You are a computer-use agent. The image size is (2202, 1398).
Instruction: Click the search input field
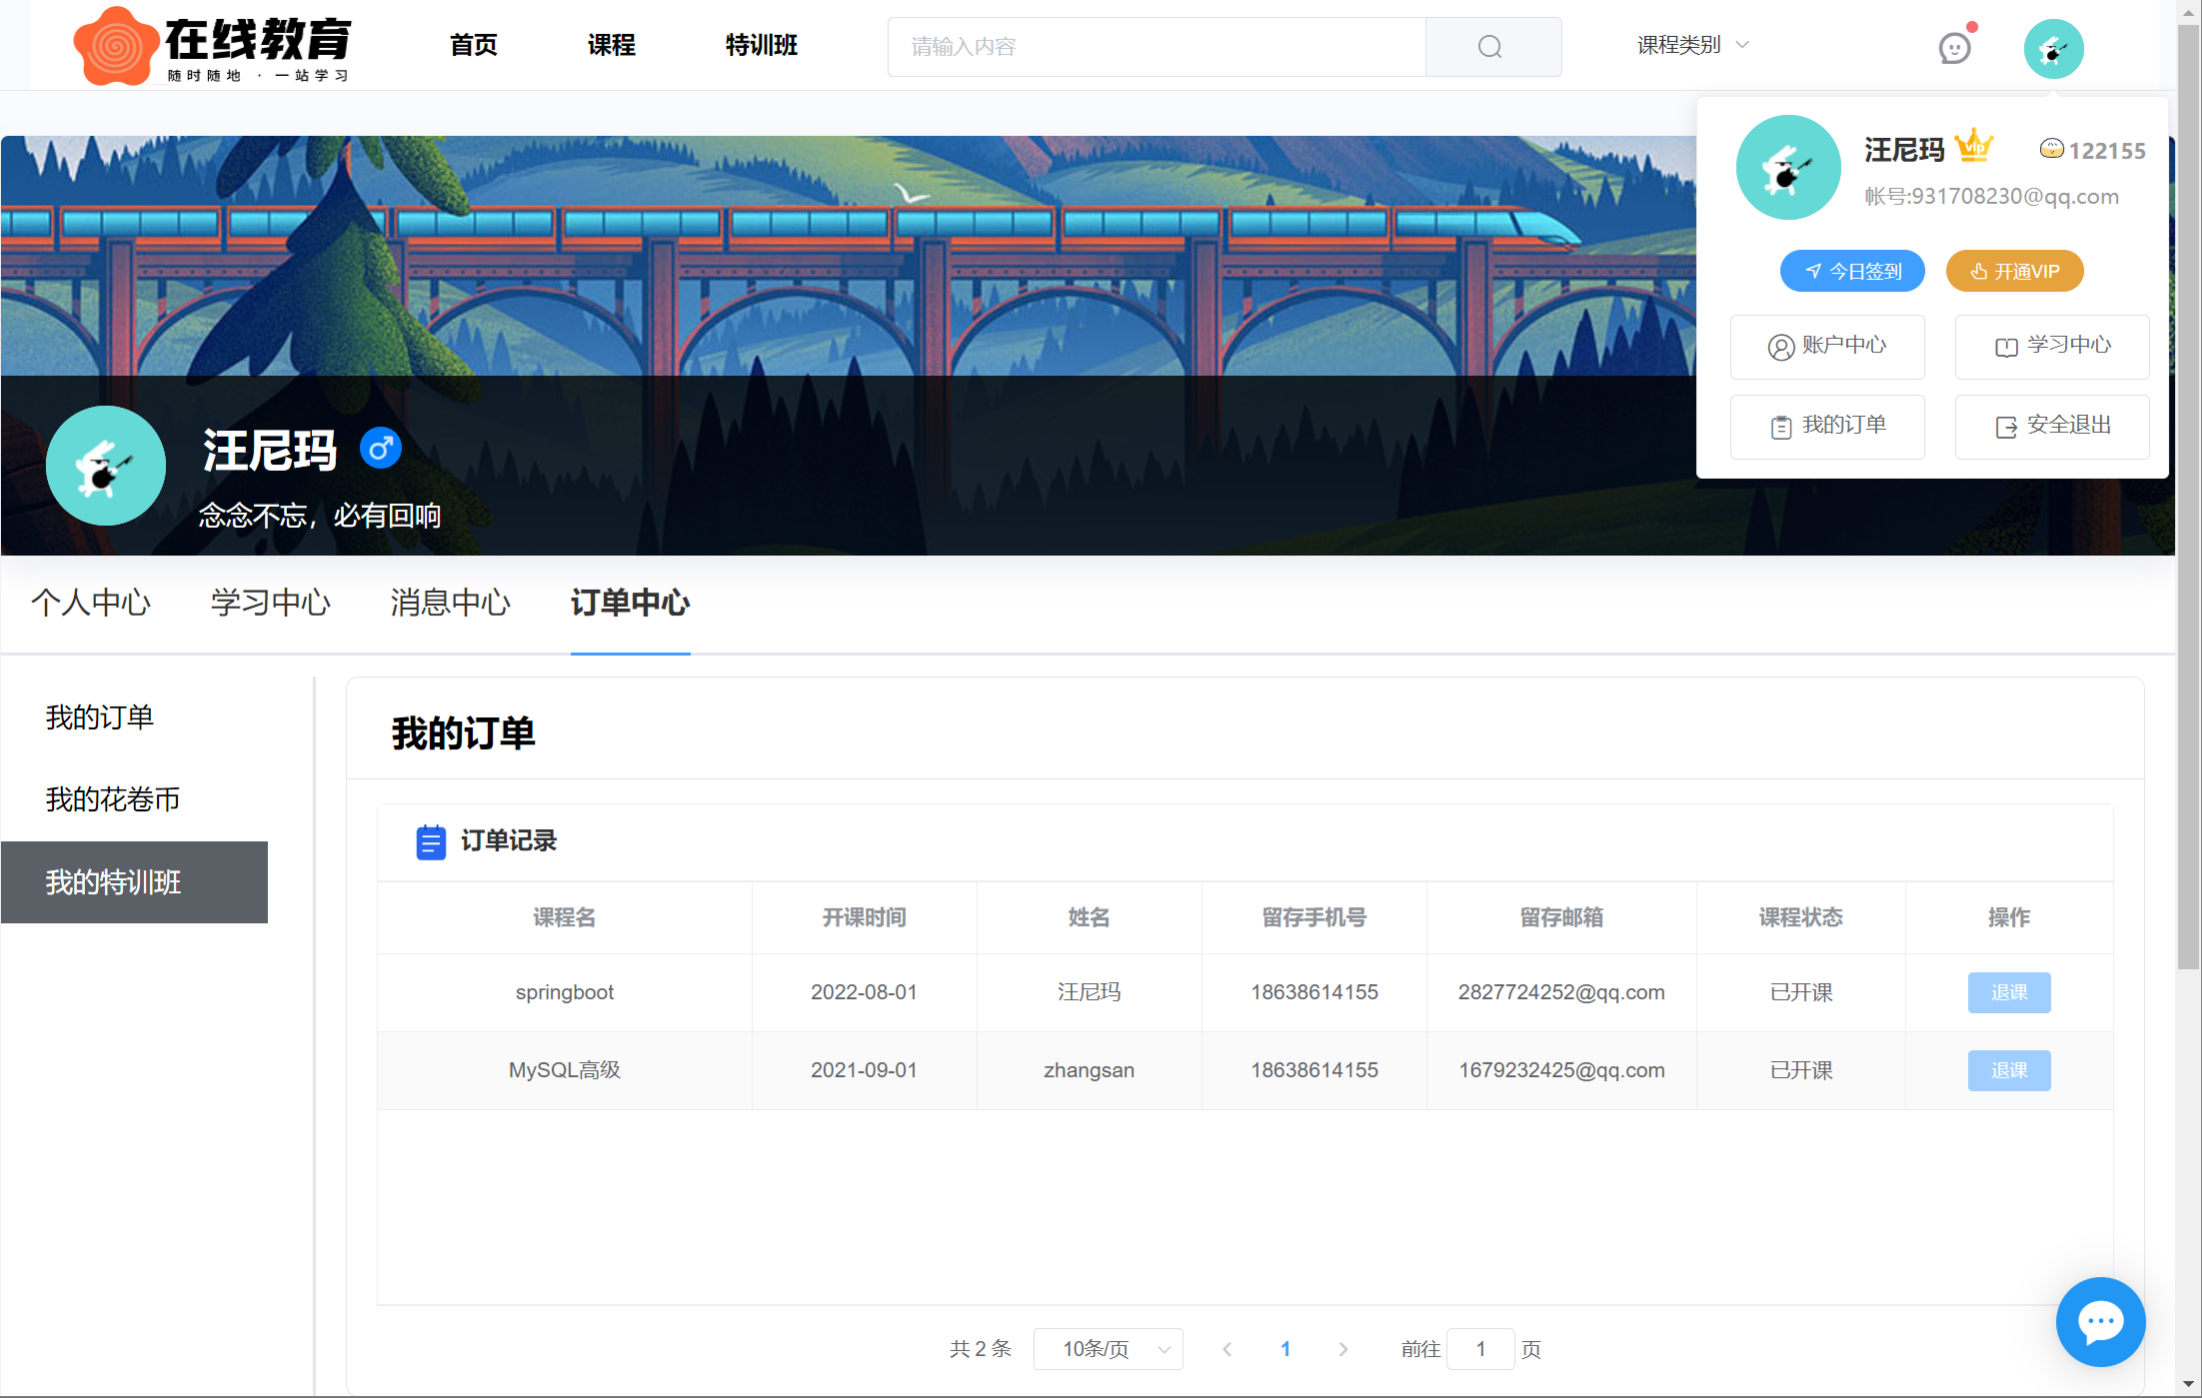pyautogui.click(x=1156, y=47)
